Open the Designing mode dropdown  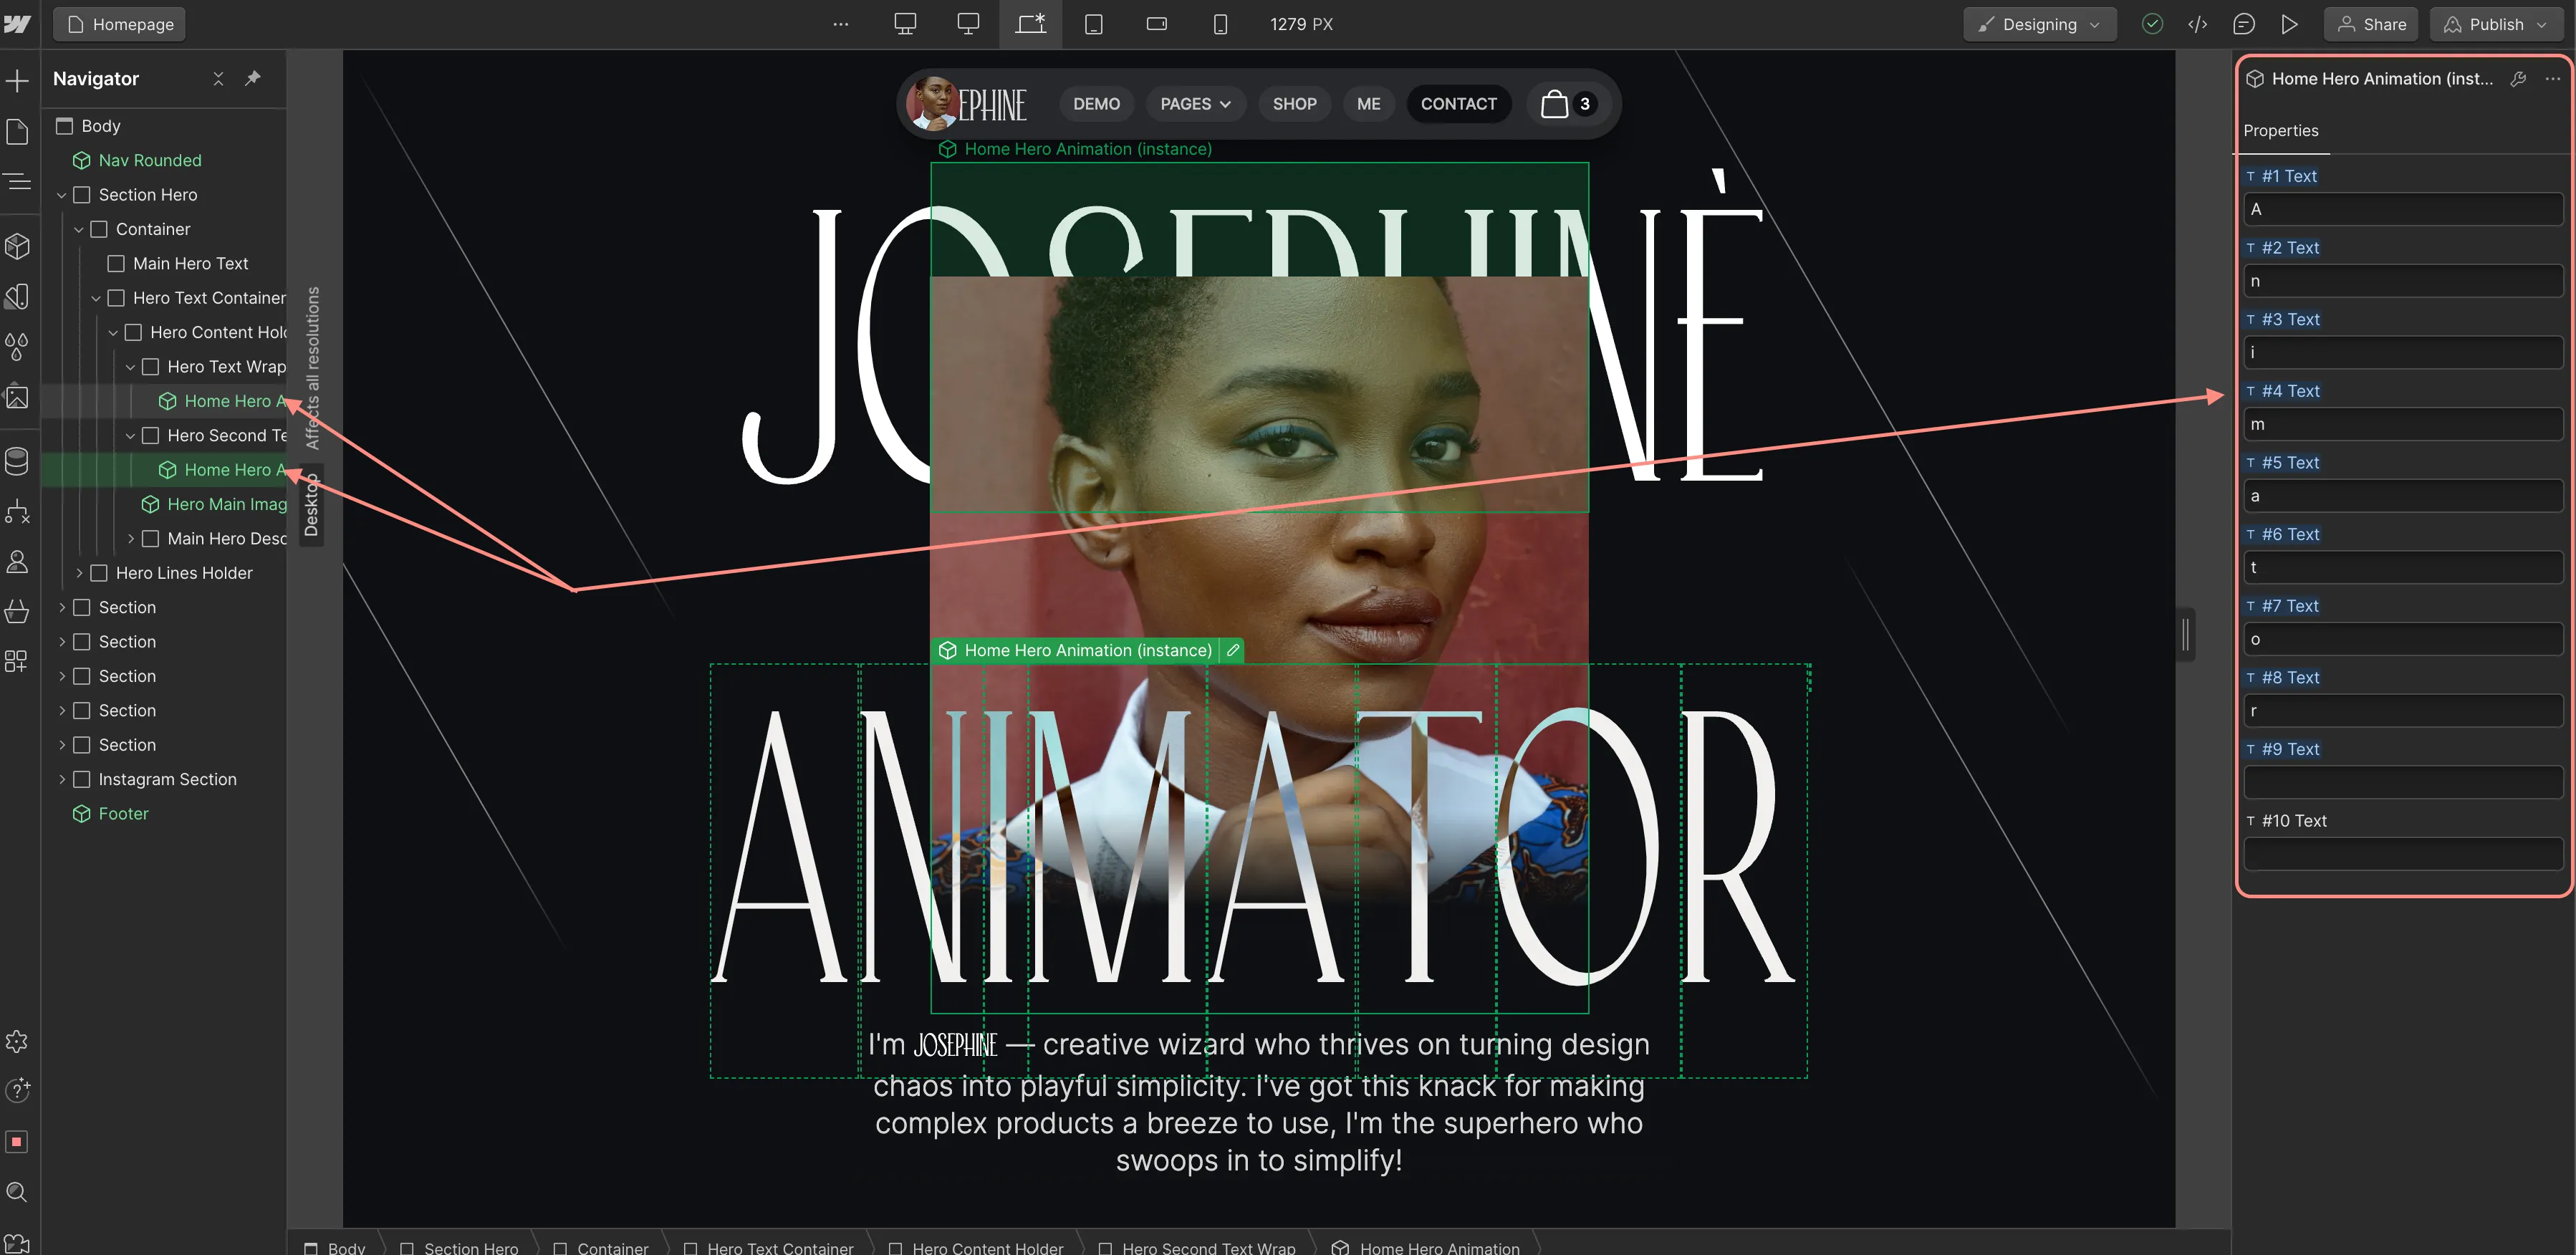[x=2039, y=24]
